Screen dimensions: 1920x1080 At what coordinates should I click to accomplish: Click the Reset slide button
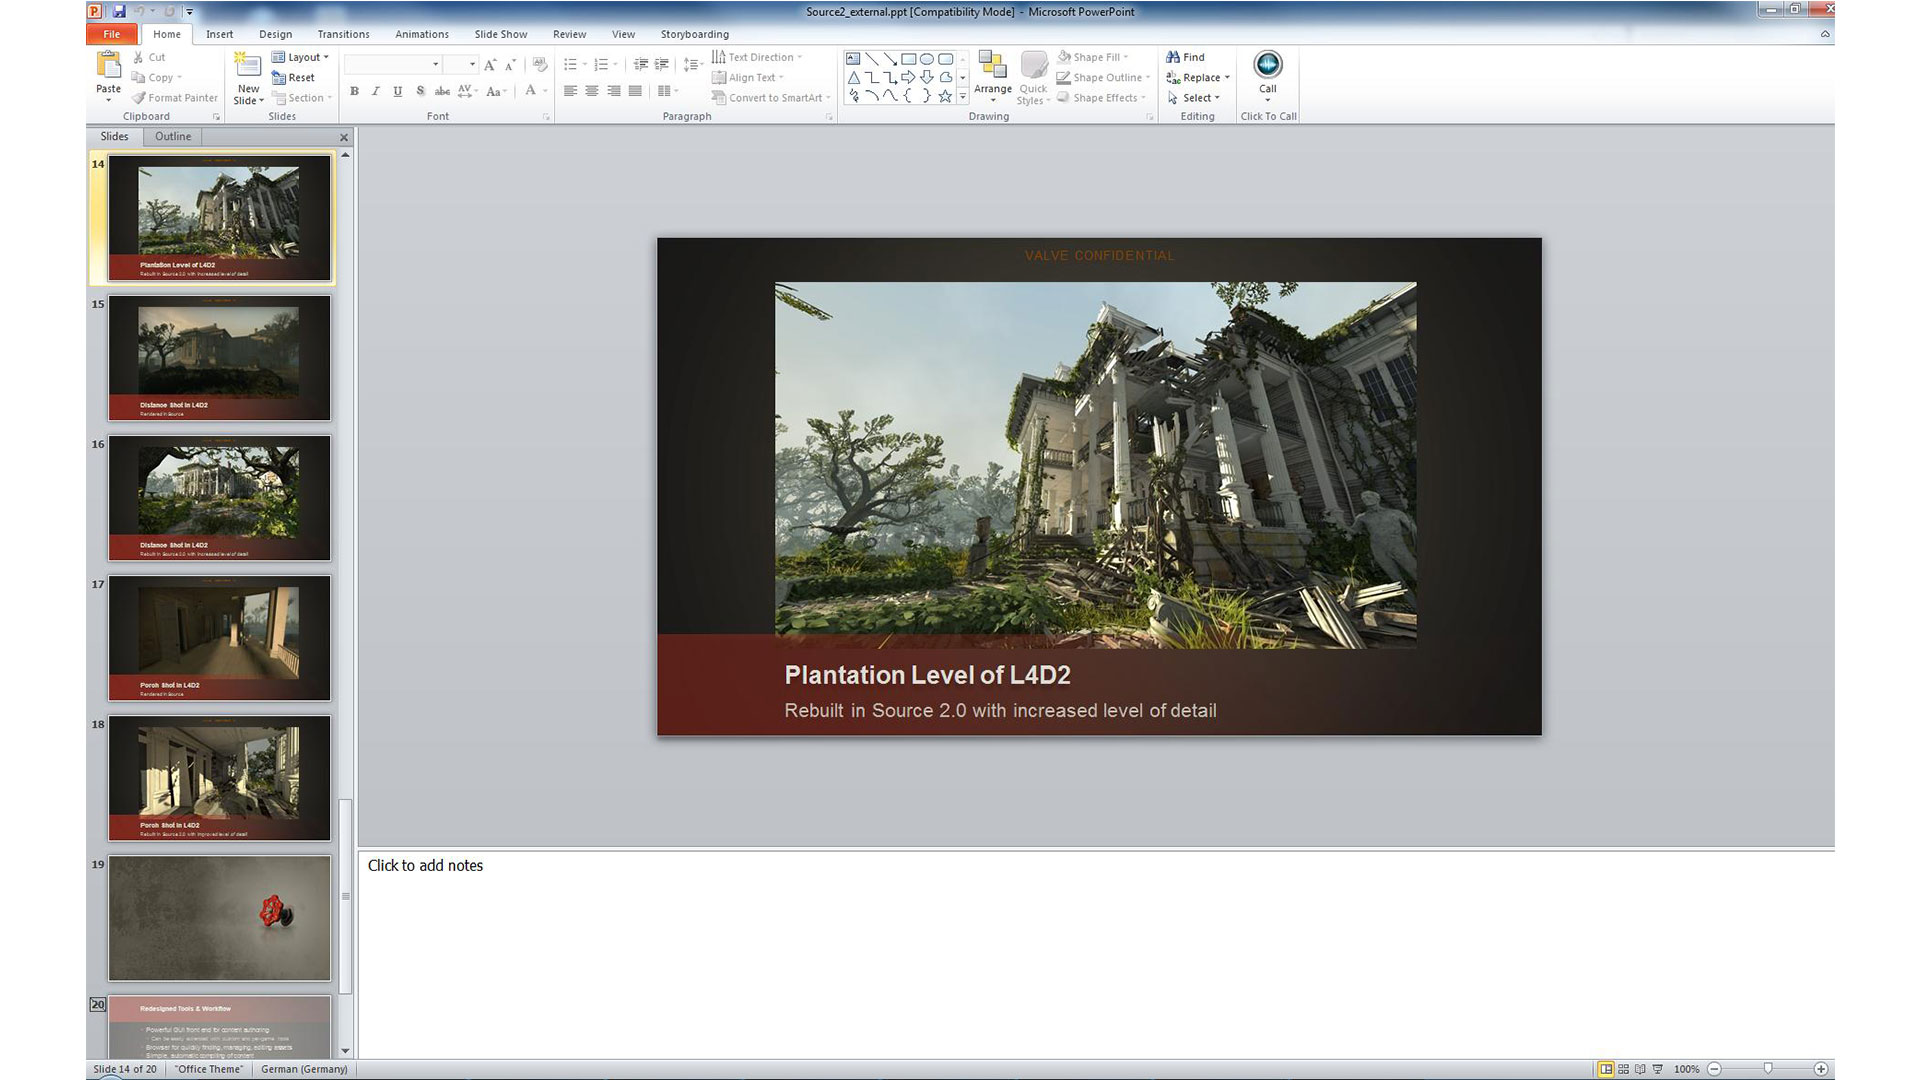(294, 78)
